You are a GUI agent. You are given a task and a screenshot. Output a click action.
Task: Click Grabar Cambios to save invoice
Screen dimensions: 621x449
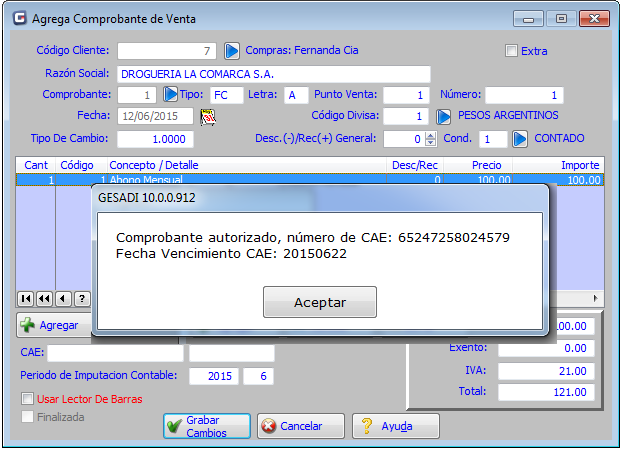coord(207,426)
